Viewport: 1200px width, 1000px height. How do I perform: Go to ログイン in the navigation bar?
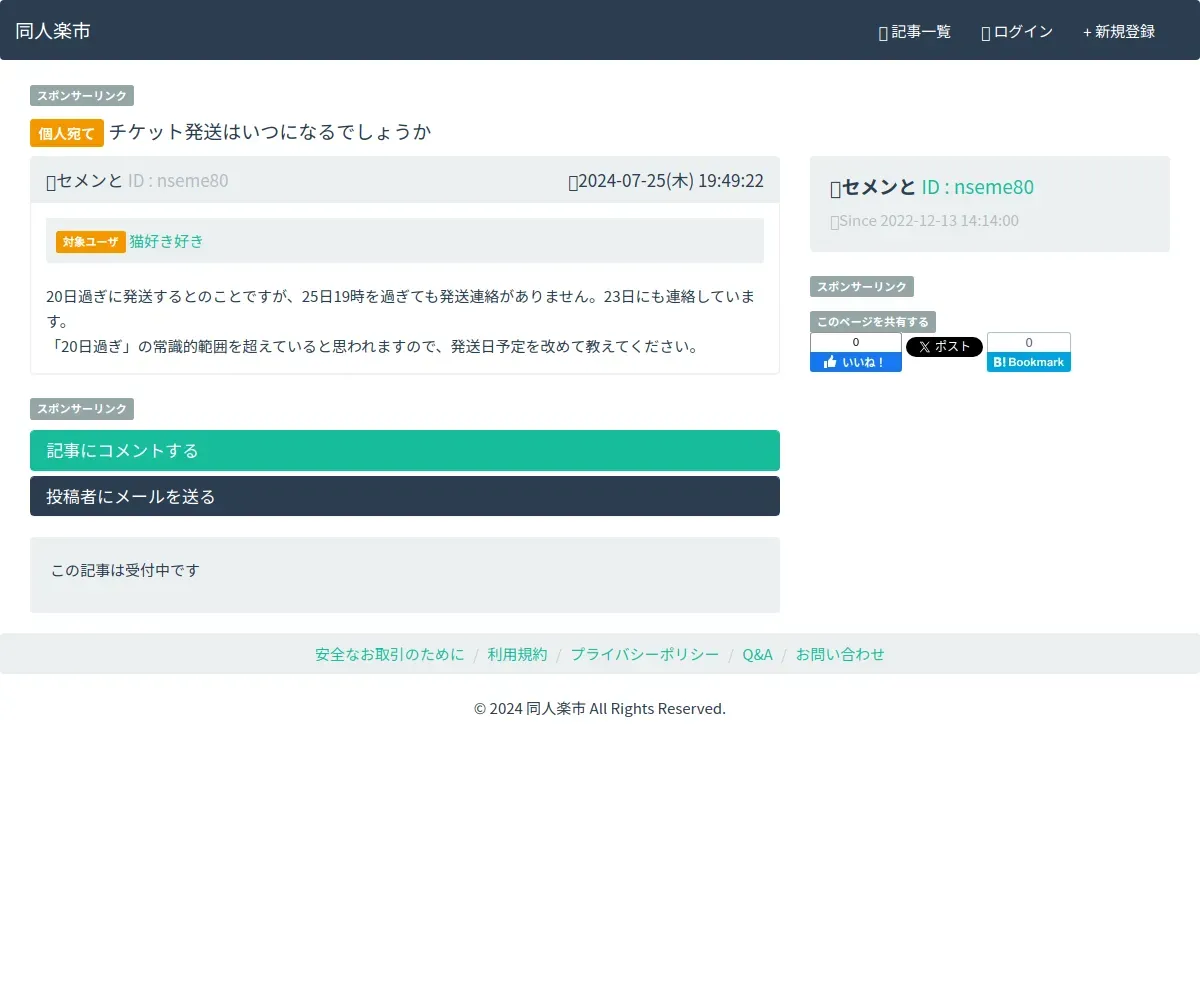[1017, 32]
